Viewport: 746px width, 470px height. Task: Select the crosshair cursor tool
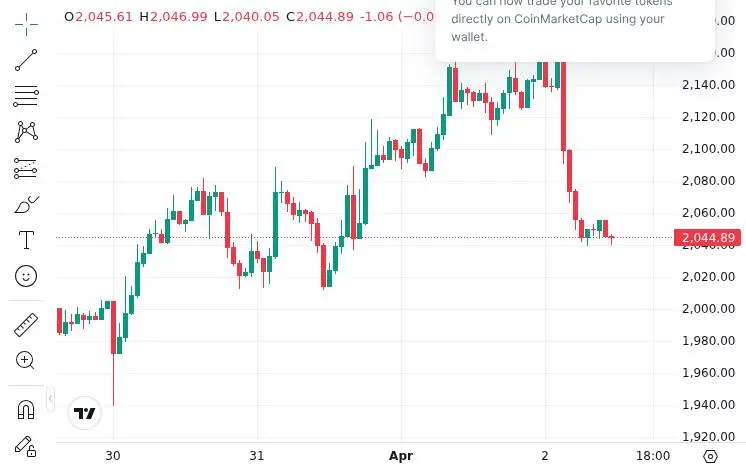[26, 24]
